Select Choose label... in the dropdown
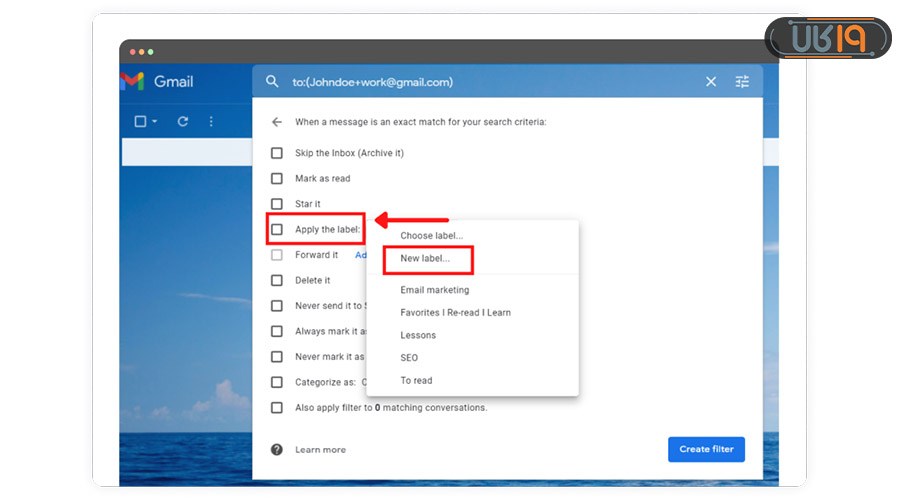The image size is (900, 500). (x=431, y=236)
